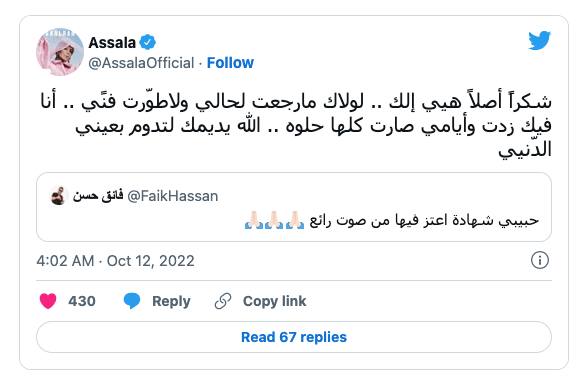
Task: Click the Reply text label
Action: point(171,301)
